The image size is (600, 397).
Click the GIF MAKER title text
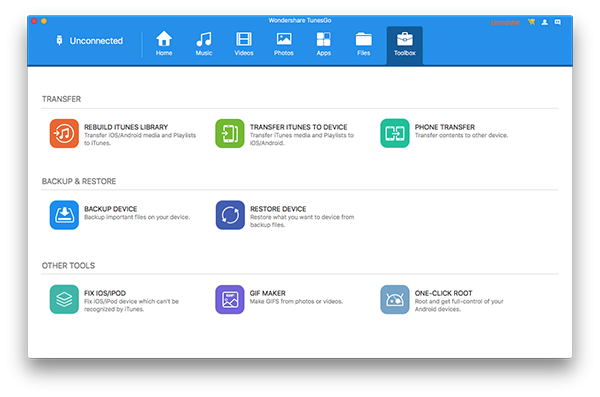click(x=267, y=293)
